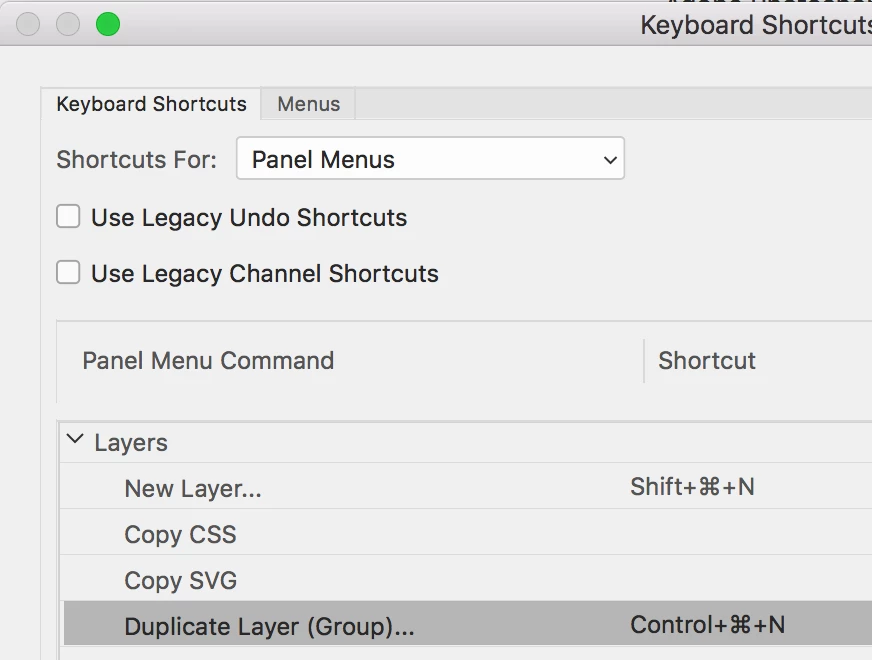Click the green zoom window button

[107, 24]
